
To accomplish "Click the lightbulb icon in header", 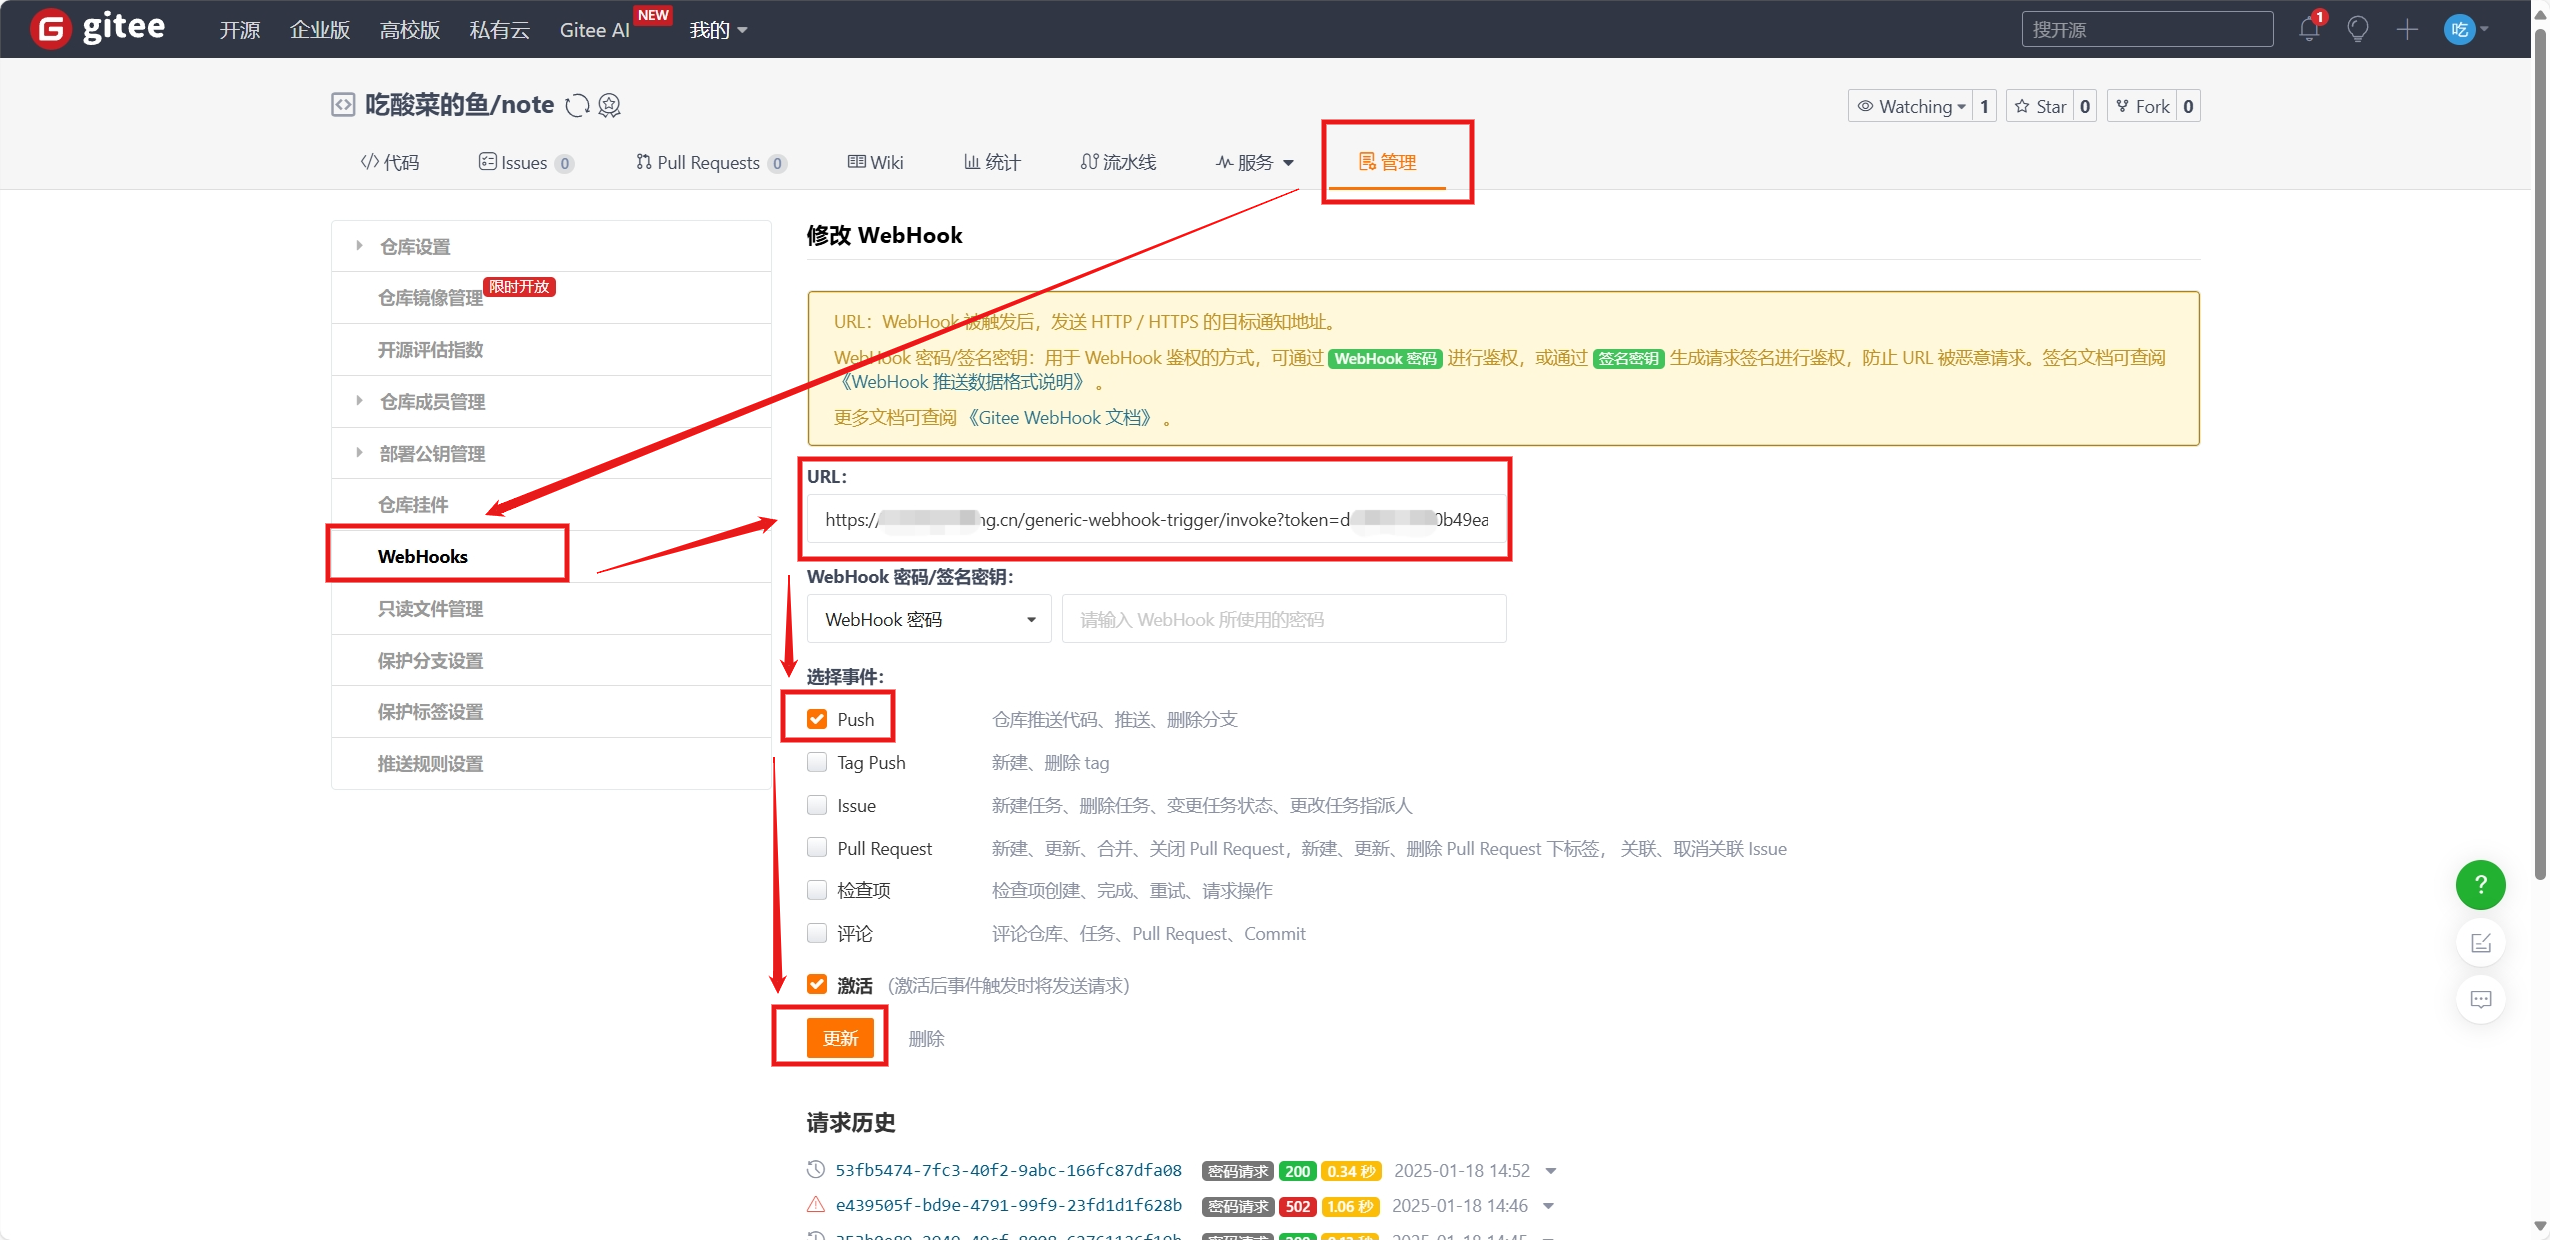I will 2357,29.
